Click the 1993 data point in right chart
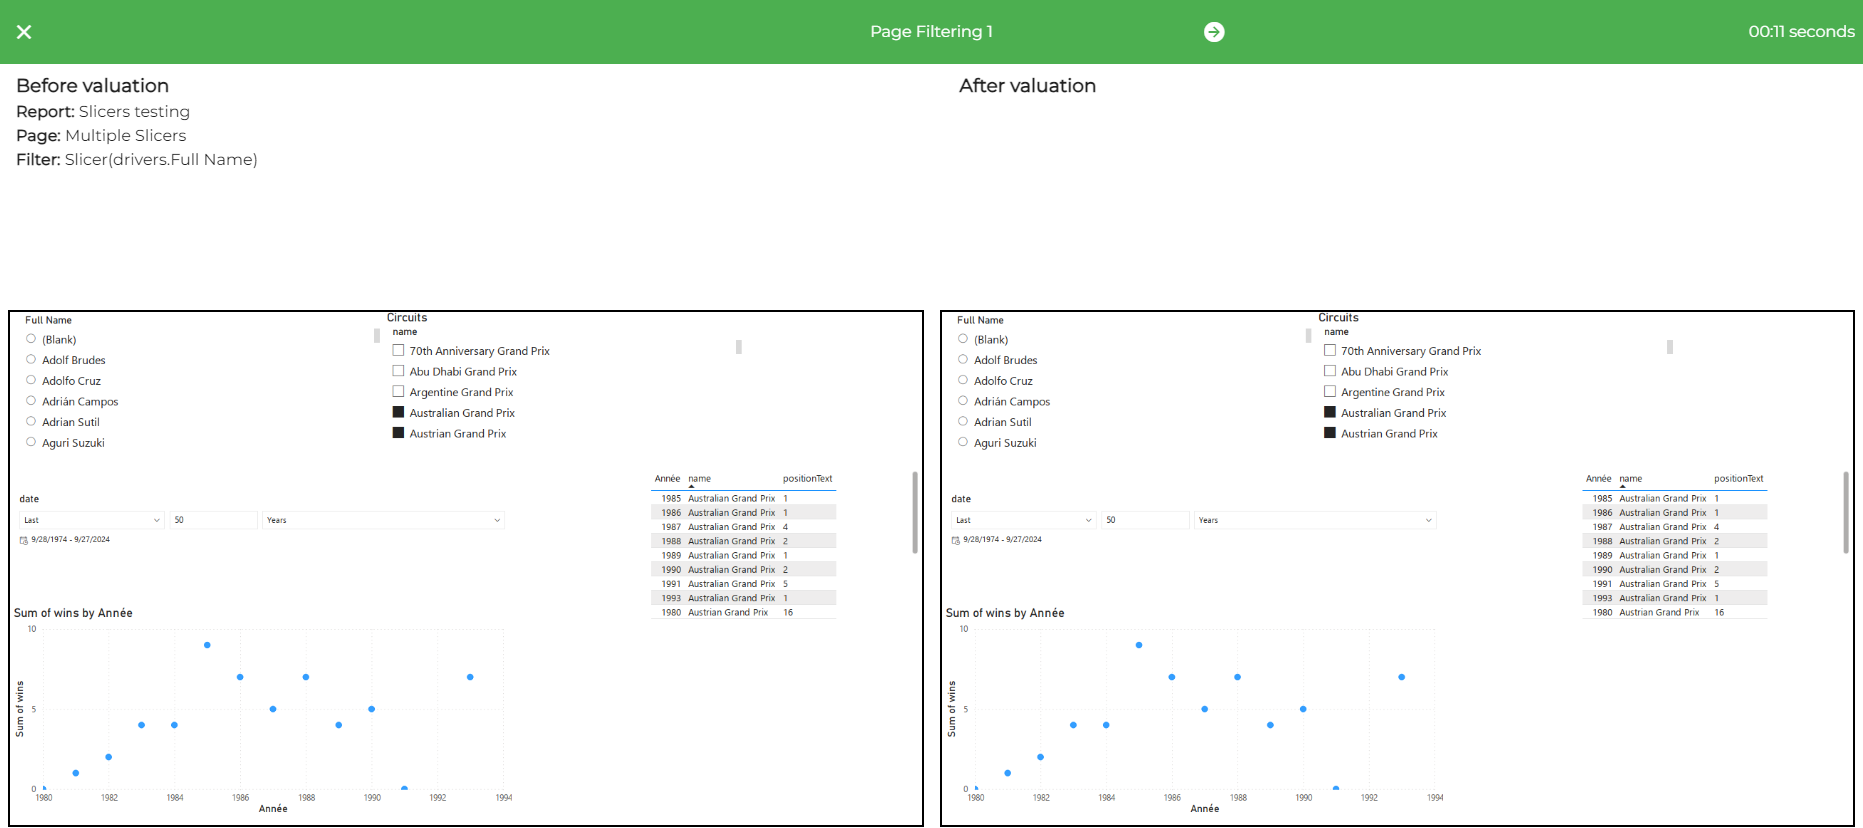The width and height of the screenshot is (1863, 828). click(1402, 677)
